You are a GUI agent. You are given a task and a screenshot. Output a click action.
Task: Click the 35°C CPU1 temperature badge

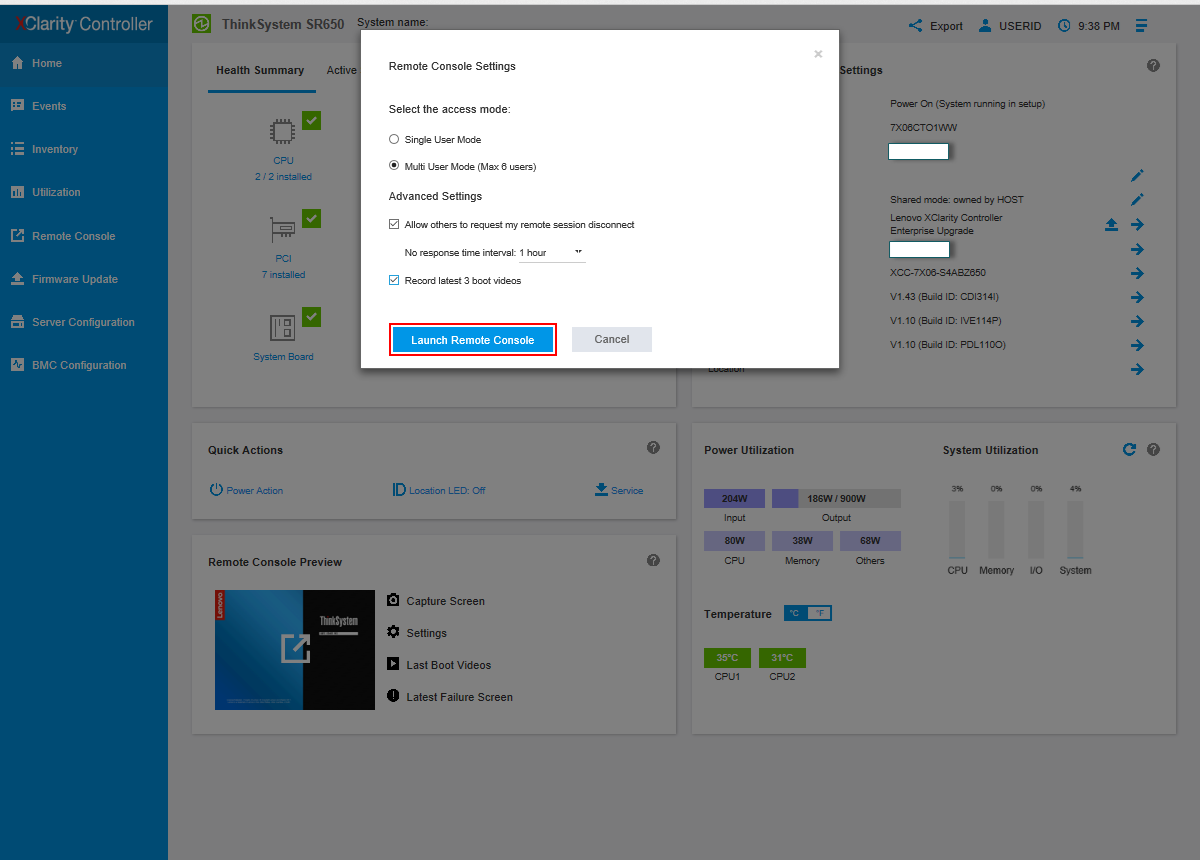(727, 658)
